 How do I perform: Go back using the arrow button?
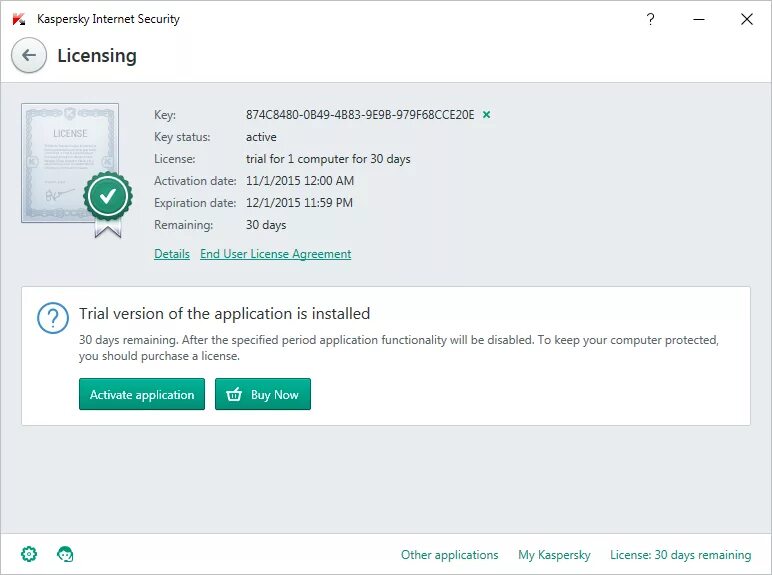pos(29,55)
